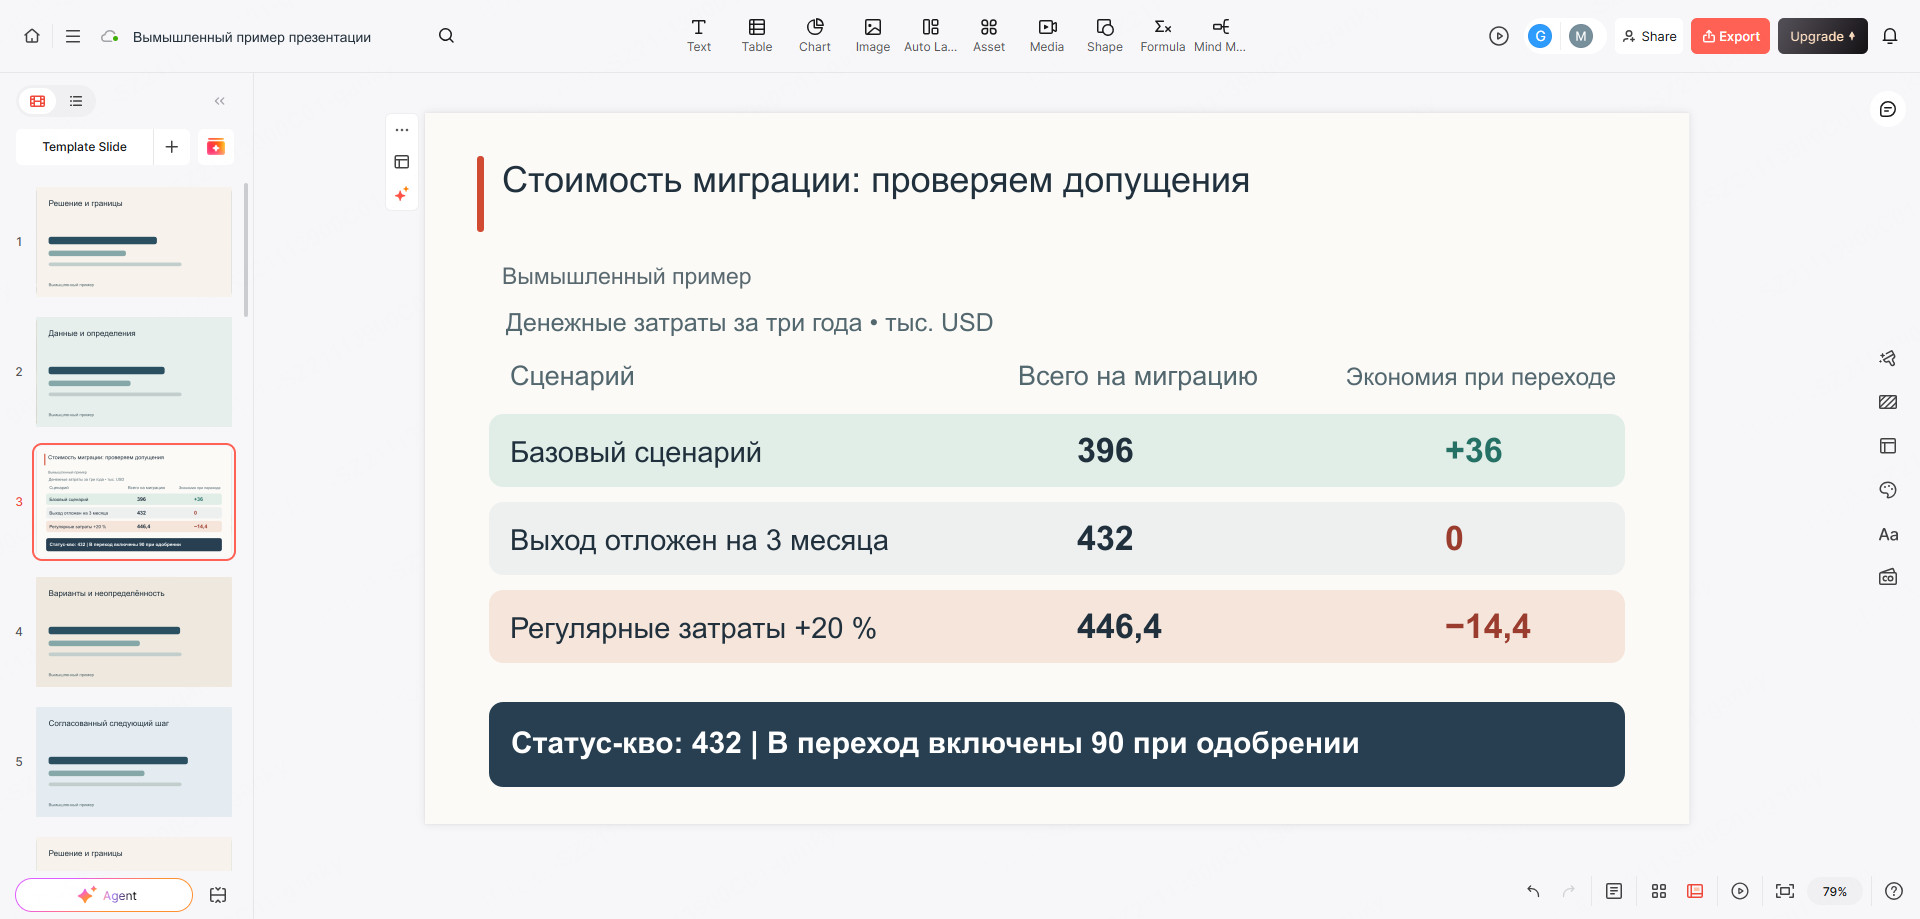The height and width of the screenshot is (919, 1920).
Task: Open color theme palette icon
Action: click(1888, 490)
